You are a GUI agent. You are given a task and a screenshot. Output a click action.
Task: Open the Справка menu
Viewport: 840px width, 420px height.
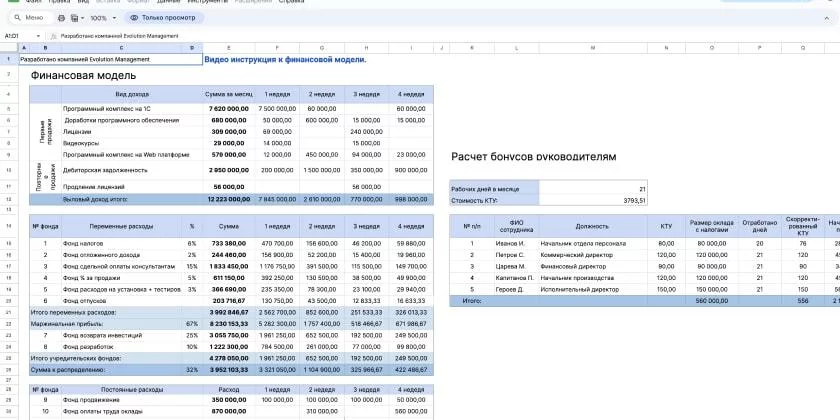tap(292, 2)
